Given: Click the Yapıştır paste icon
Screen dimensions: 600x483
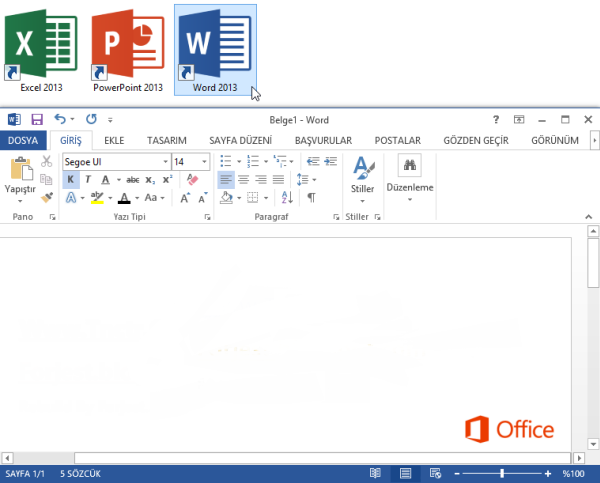Looking at the screenshot, I should click(20, 168).
